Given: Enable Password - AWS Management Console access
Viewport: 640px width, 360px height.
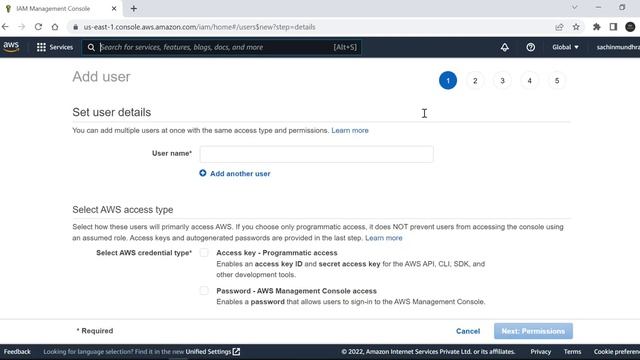Looking at the screenshot, I should point(204,291).
